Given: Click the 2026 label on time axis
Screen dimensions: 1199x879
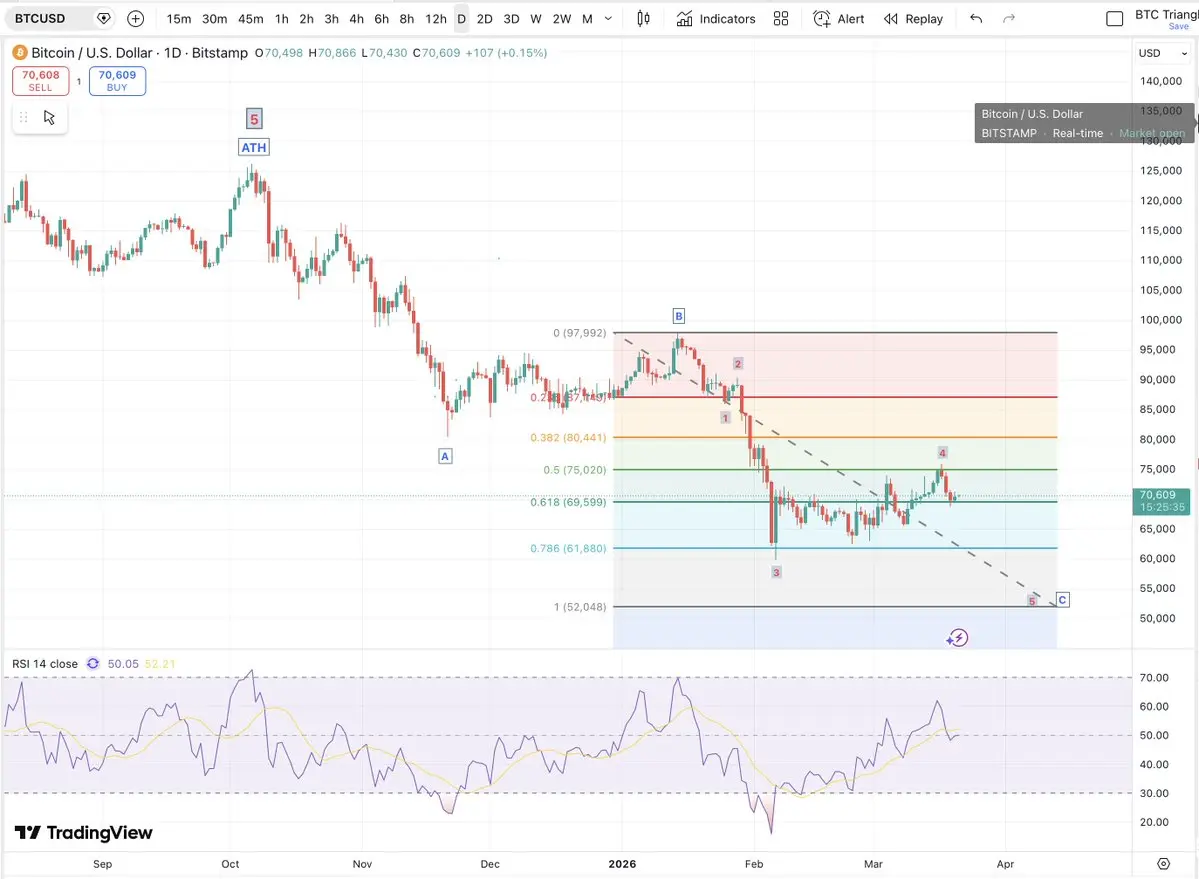Looking at the screenshot, I should tap(622, 864).
